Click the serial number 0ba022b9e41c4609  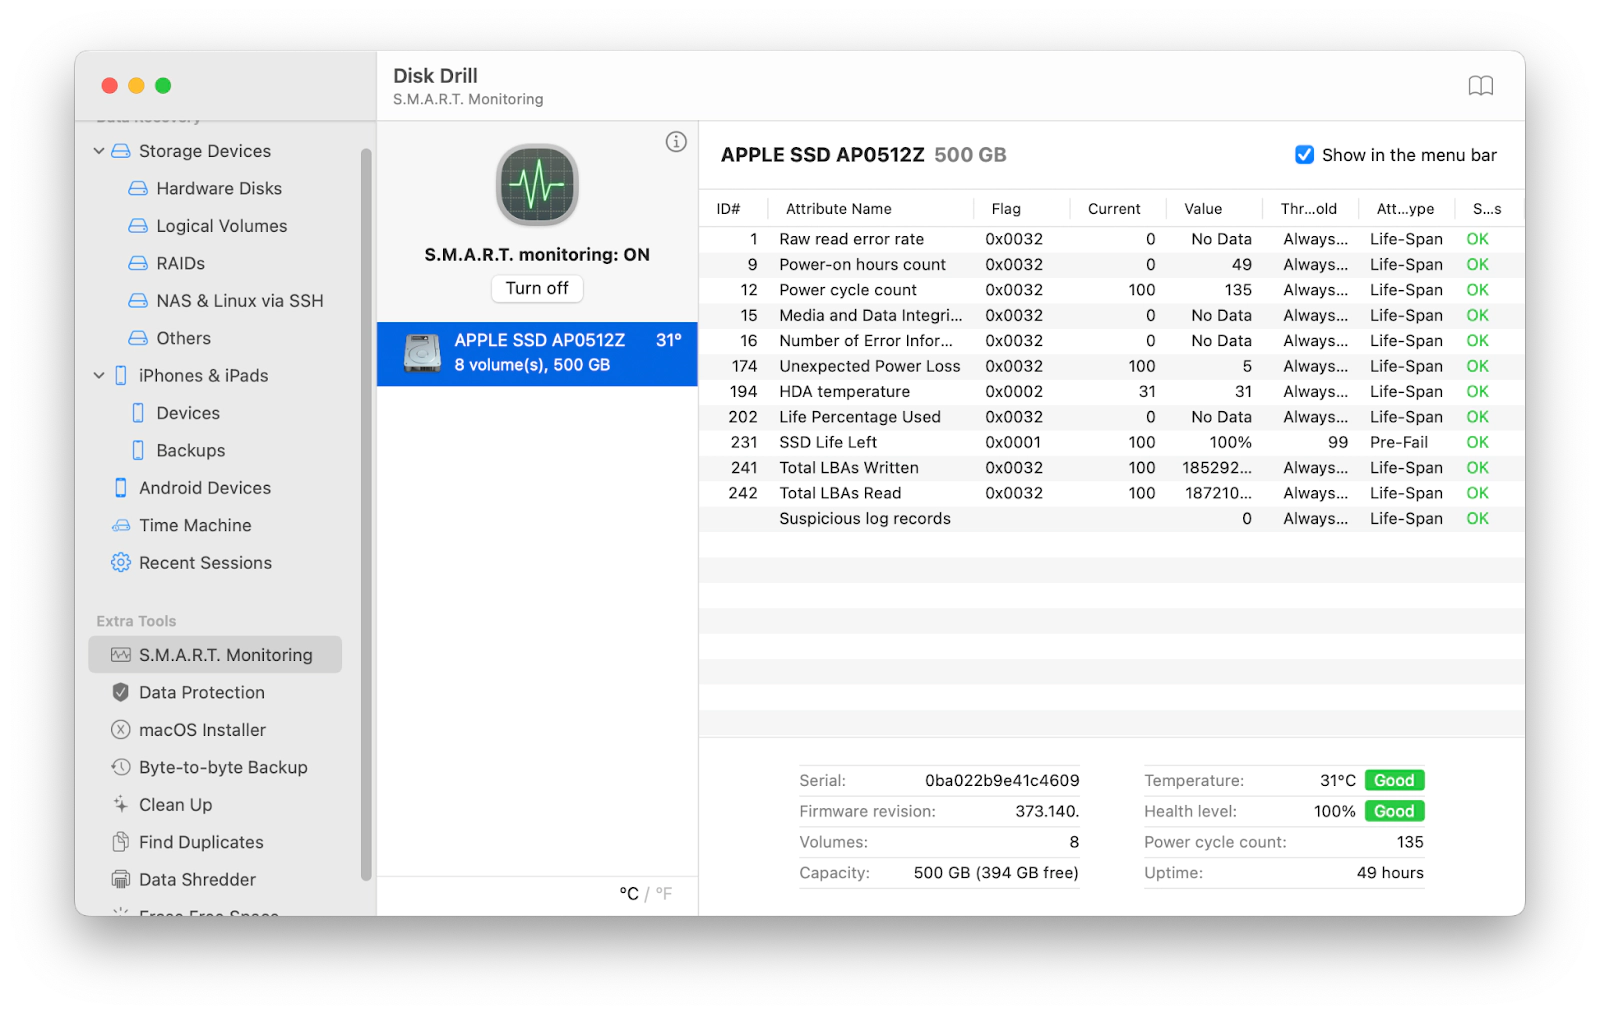click(x=1002, y=781)
